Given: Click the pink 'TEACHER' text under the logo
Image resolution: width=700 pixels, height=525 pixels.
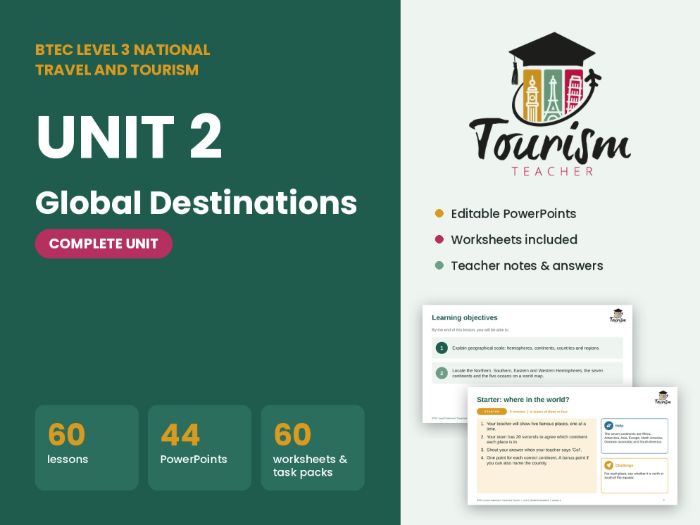Looking at the screenshot, I should click(552, 171).
